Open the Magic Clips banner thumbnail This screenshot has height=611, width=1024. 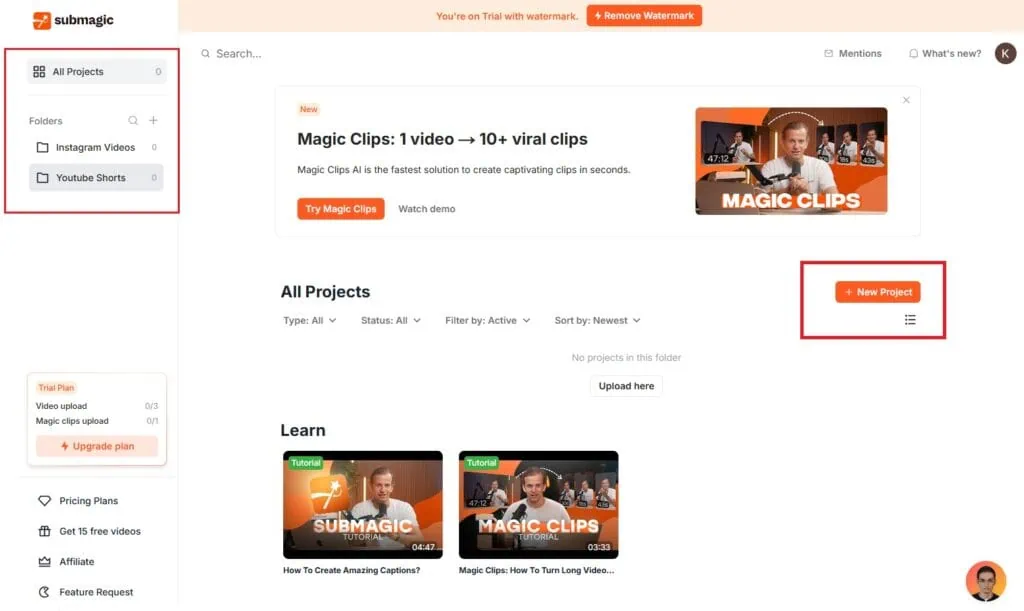coord(792,161)
